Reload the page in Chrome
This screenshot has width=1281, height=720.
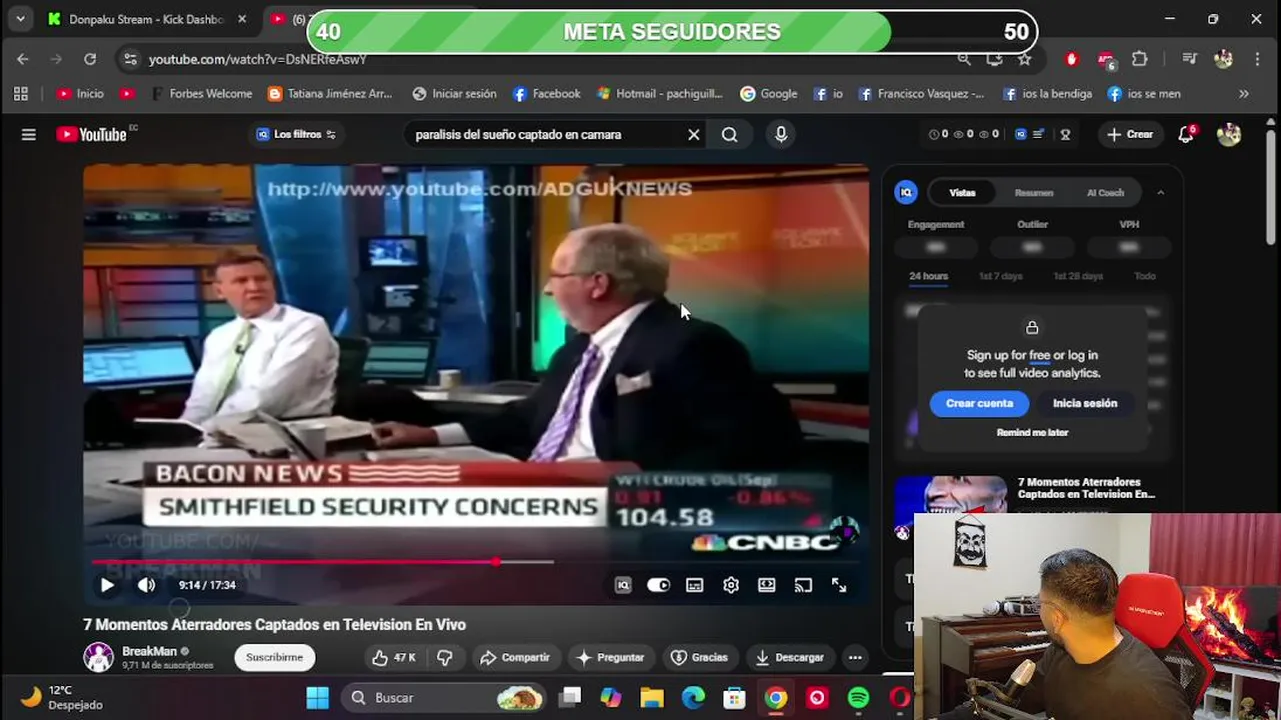point(90,59)
